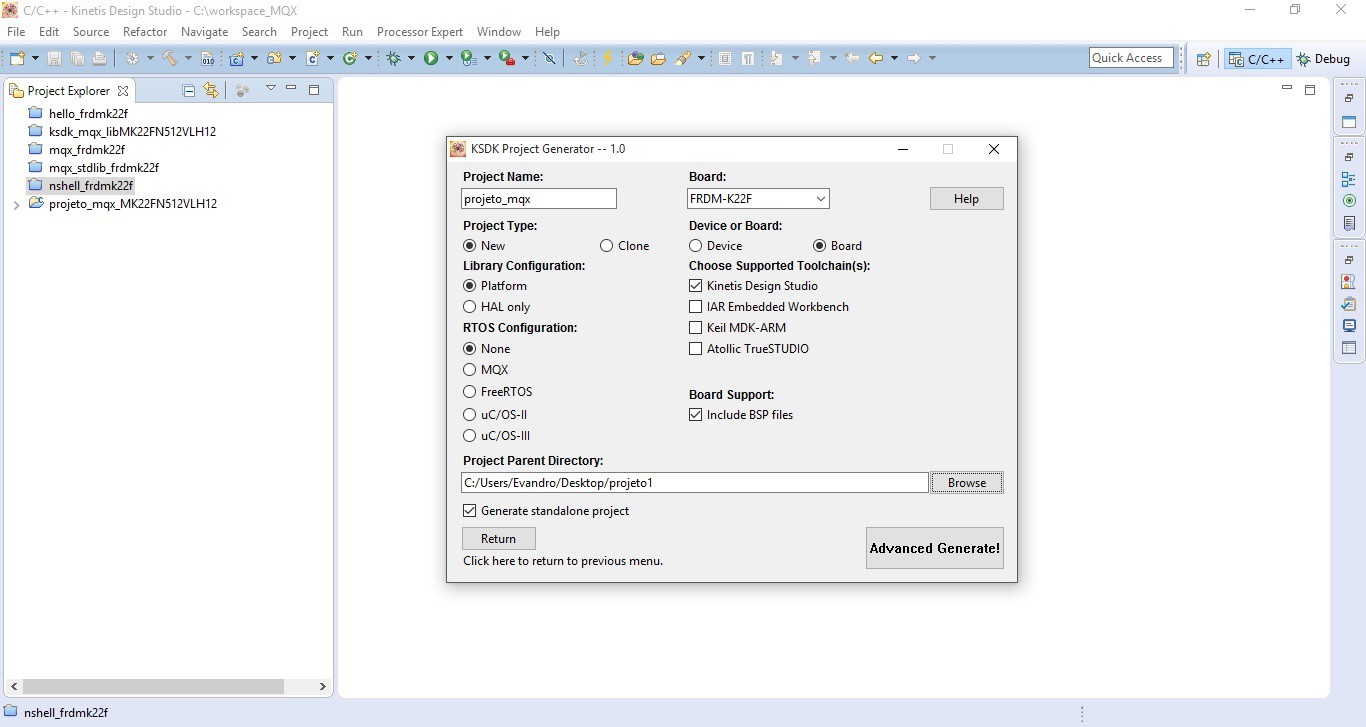Click the Project Name input field

coord(539,199)
